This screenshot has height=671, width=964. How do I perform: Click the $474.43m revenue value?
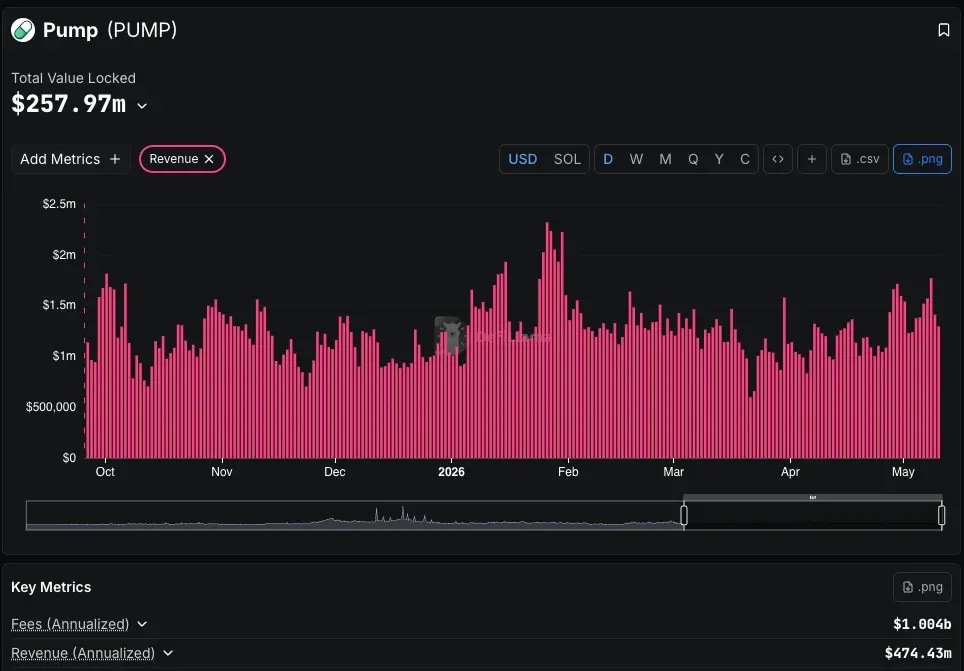tap(918, 653)
